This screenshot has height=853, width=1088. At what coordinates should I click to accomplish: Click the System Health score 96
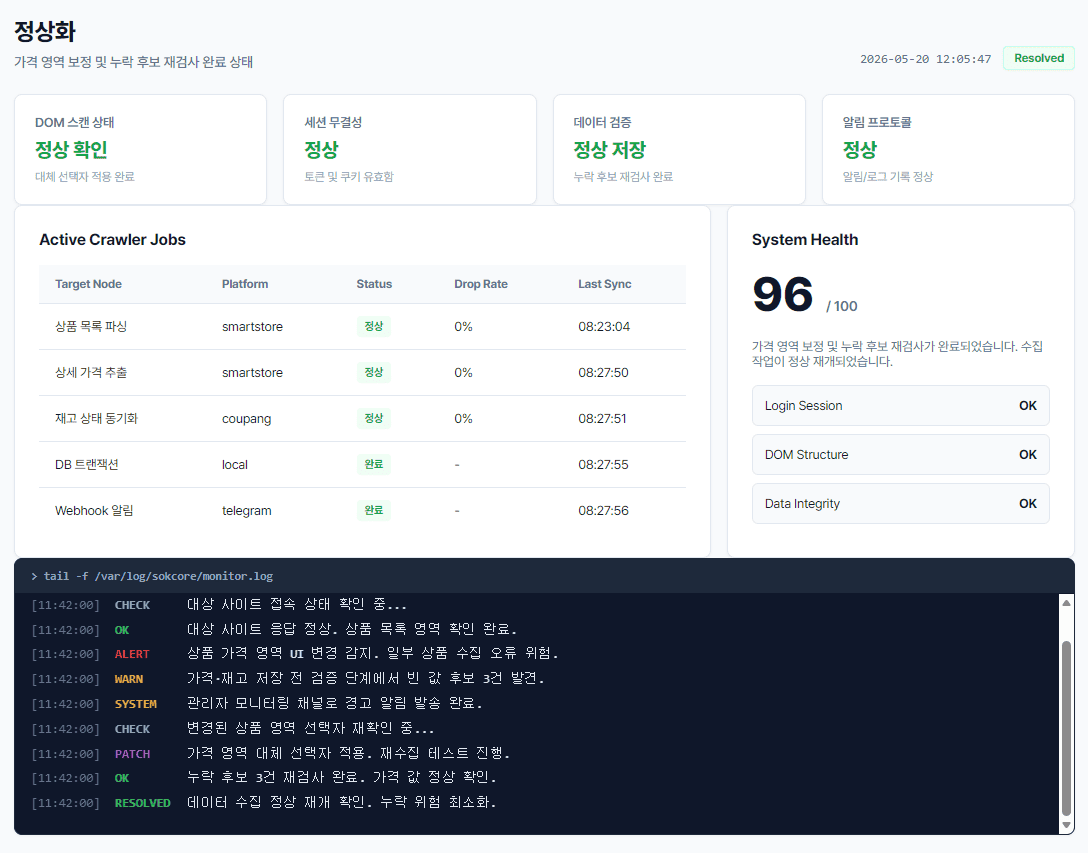click(x=782, y=294)
